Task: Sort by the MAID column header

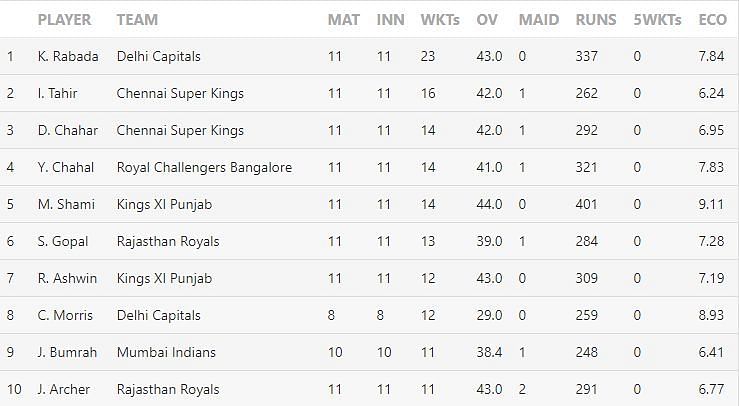Action: pyautogui.click(x=540, y=20)
